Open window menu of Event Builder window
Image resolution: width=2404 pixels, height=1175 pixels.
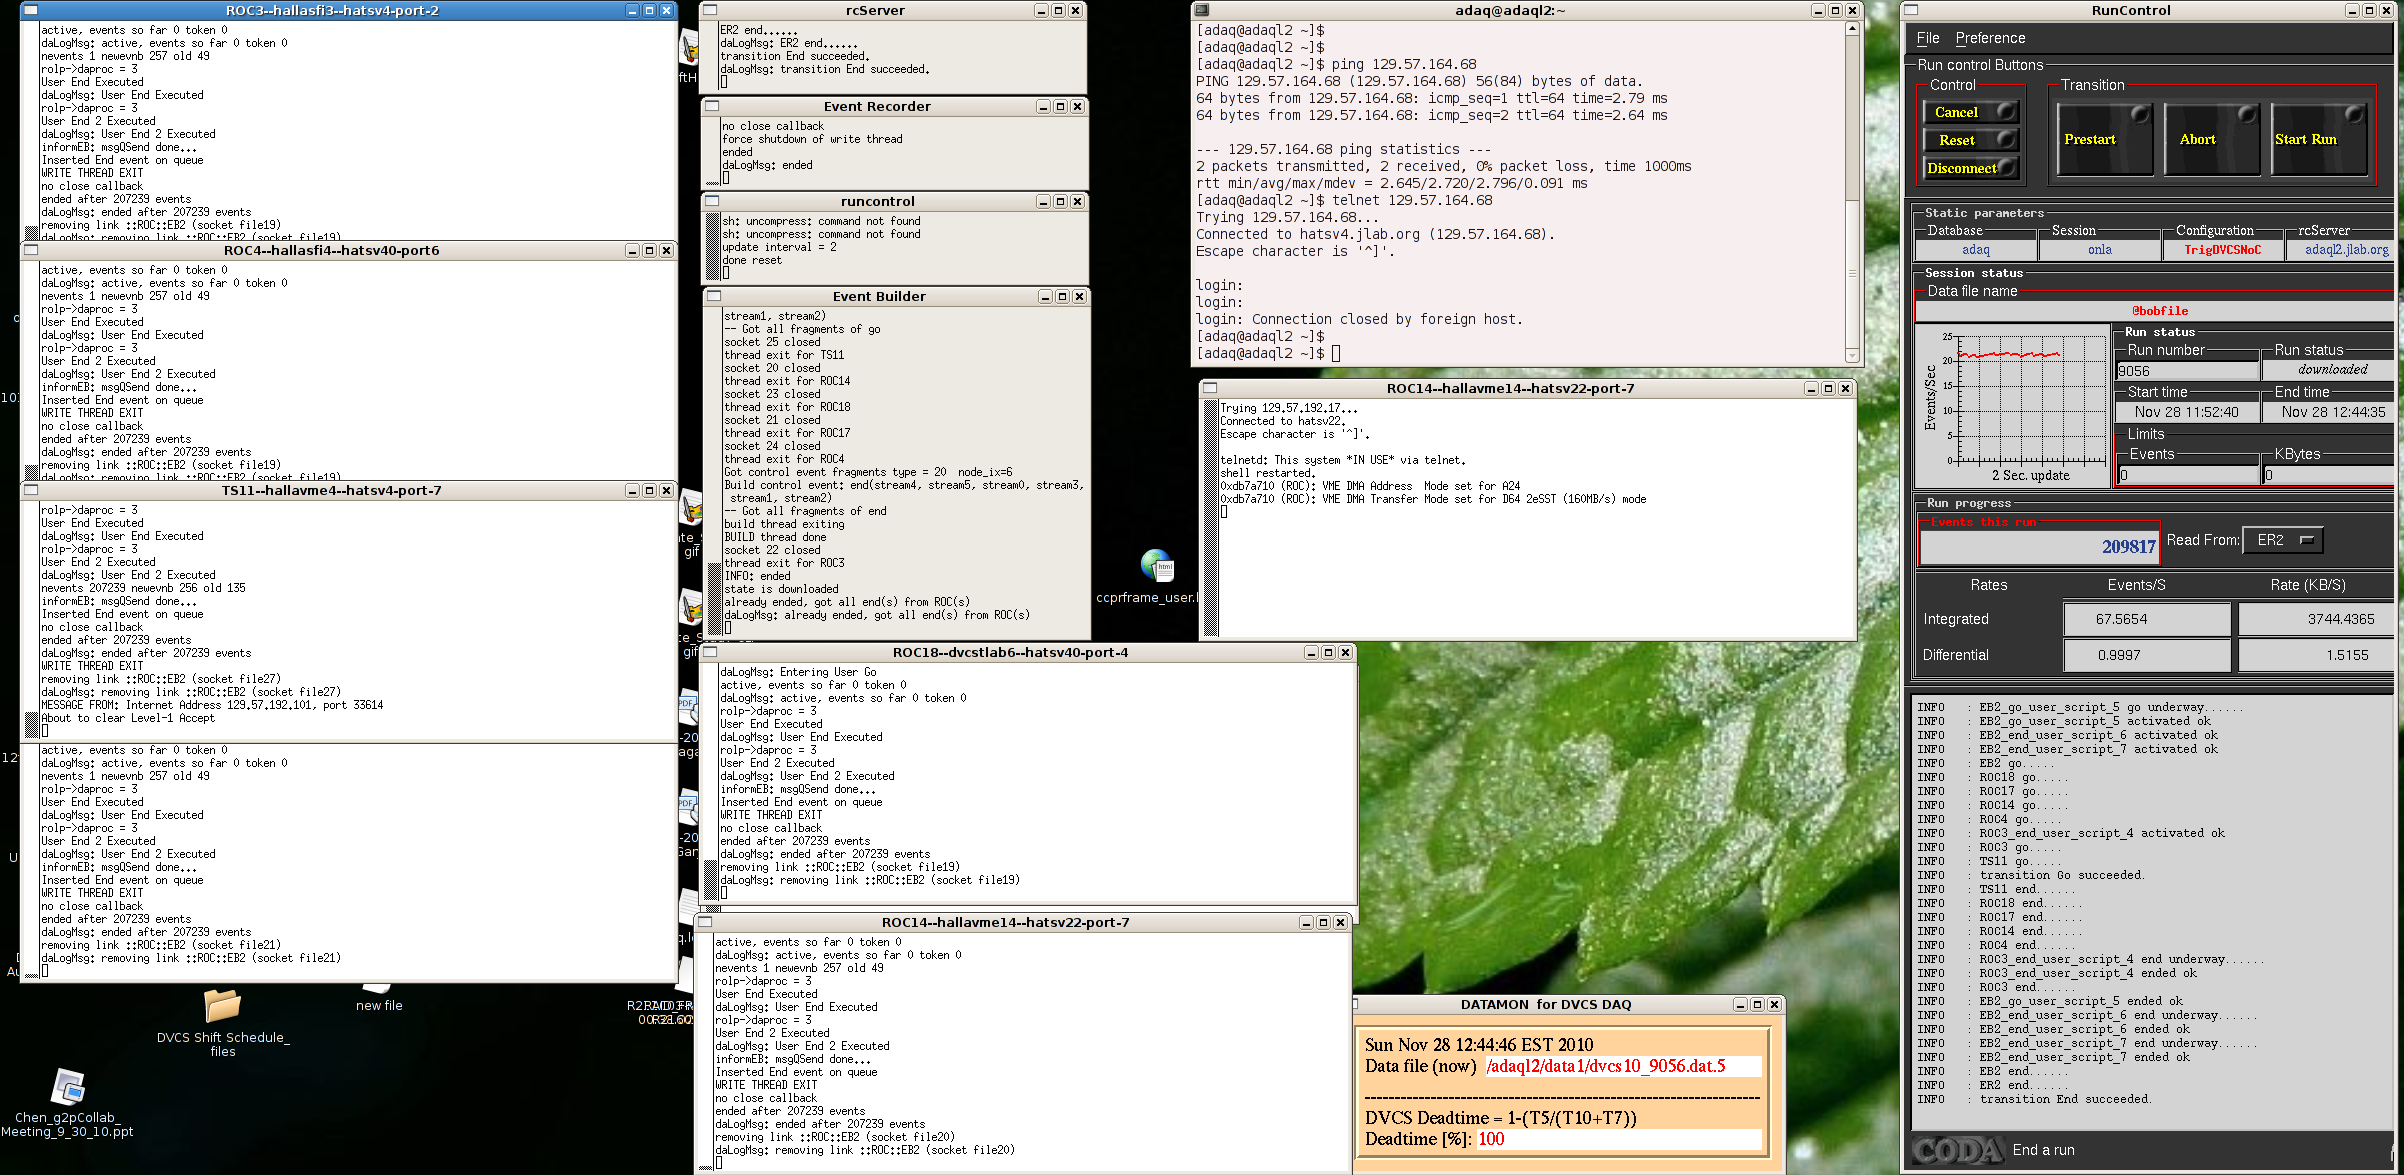click(714, 296)
